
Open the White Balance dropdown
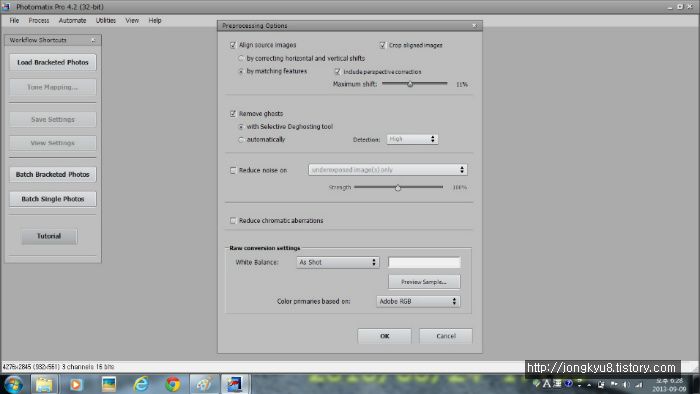[338, 262]
